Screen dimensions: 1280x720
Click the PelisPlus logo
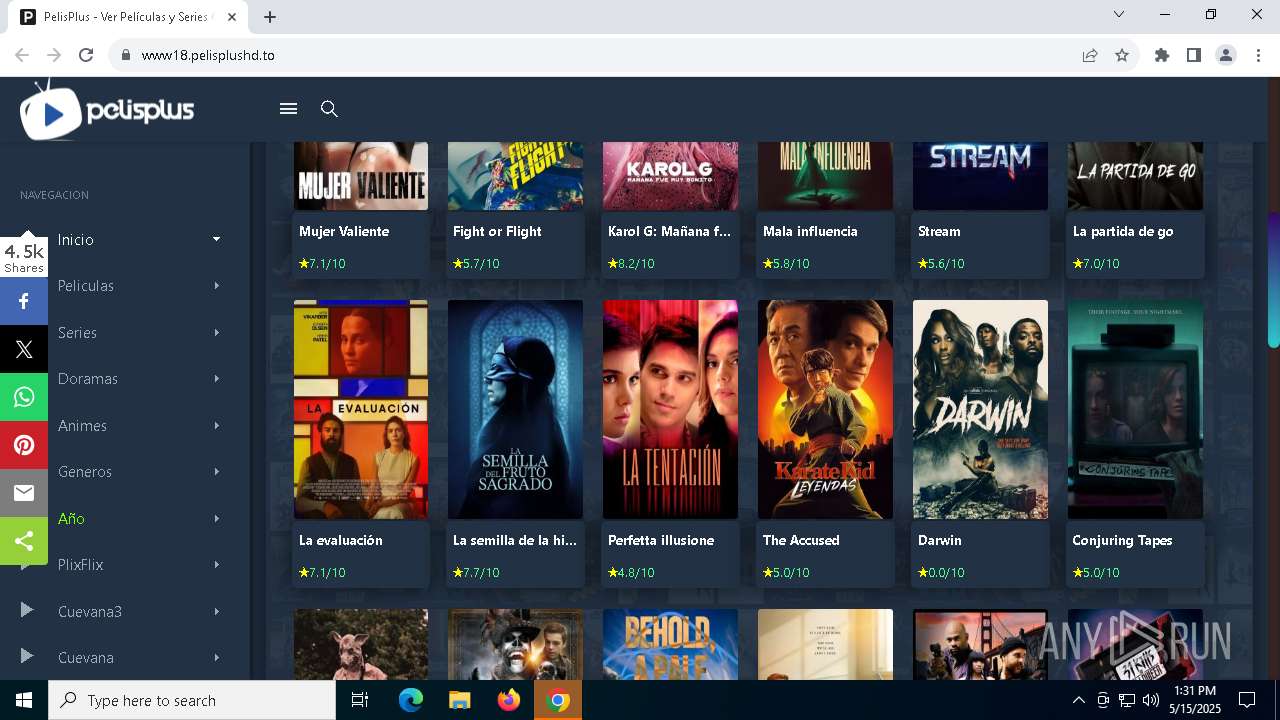tap(107, 111)
